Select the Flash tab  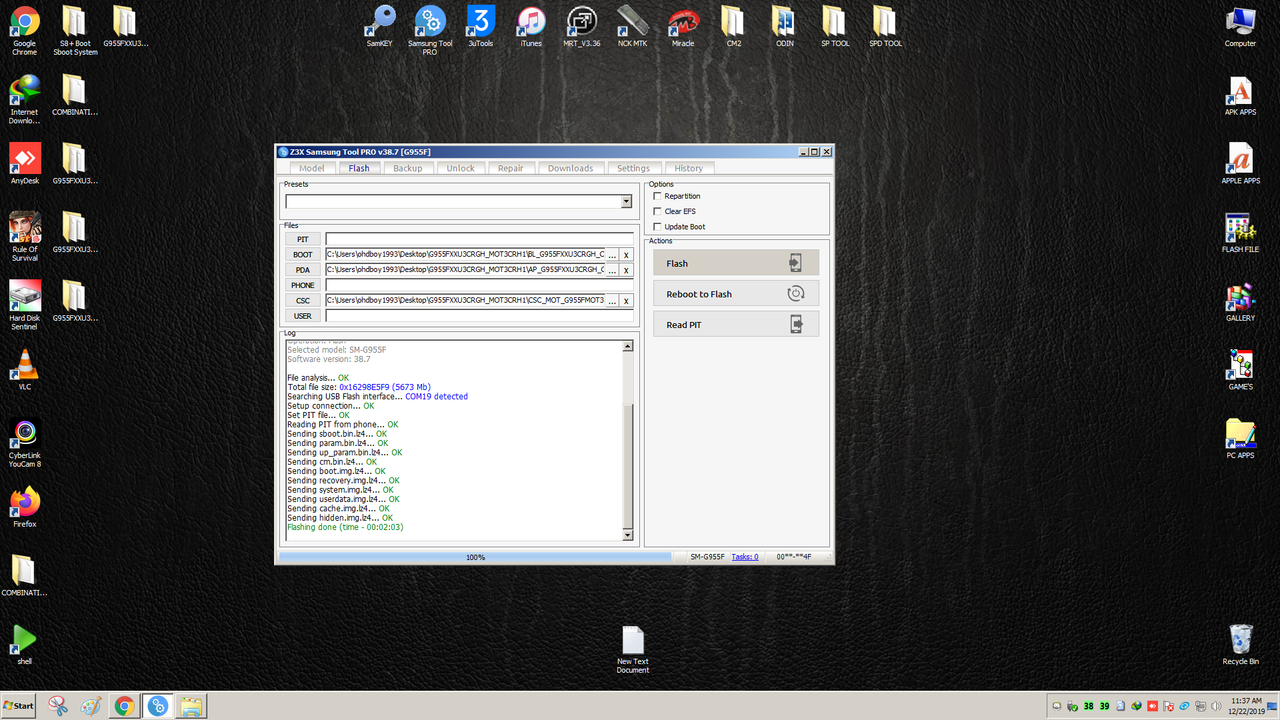pos(359,168)
